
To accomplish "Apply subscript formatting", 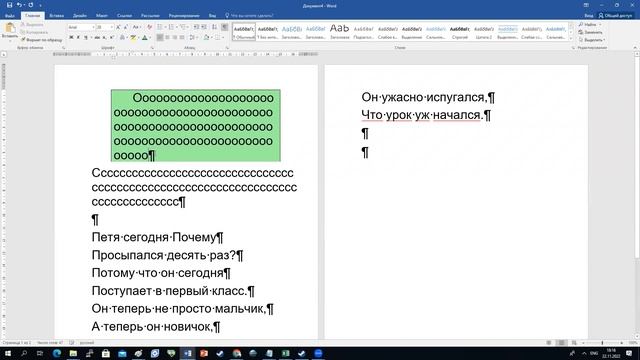I will pyautogui.click(x=104, y=37).
